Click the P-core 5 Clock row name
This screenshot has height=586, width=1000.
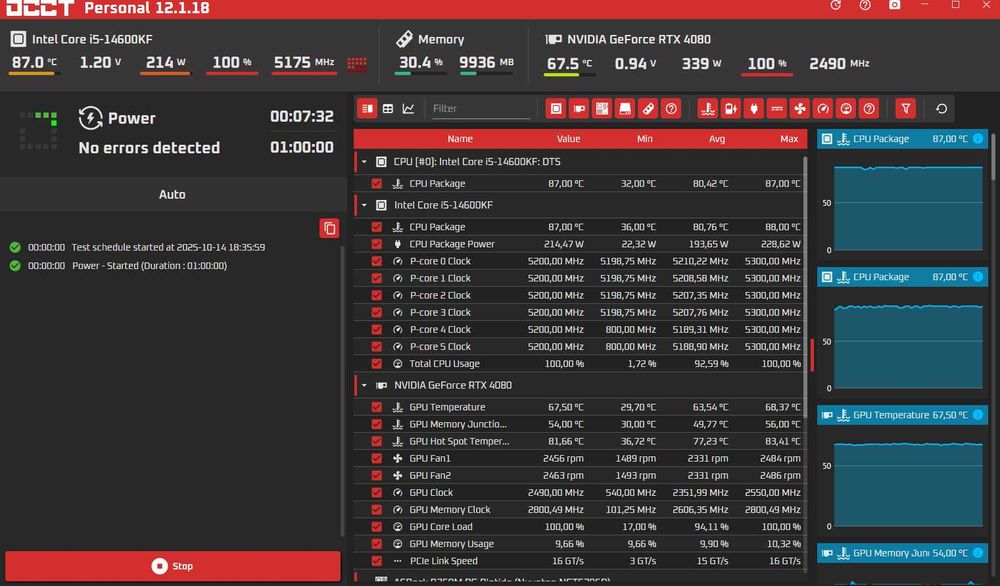click(x=440, y=346)
